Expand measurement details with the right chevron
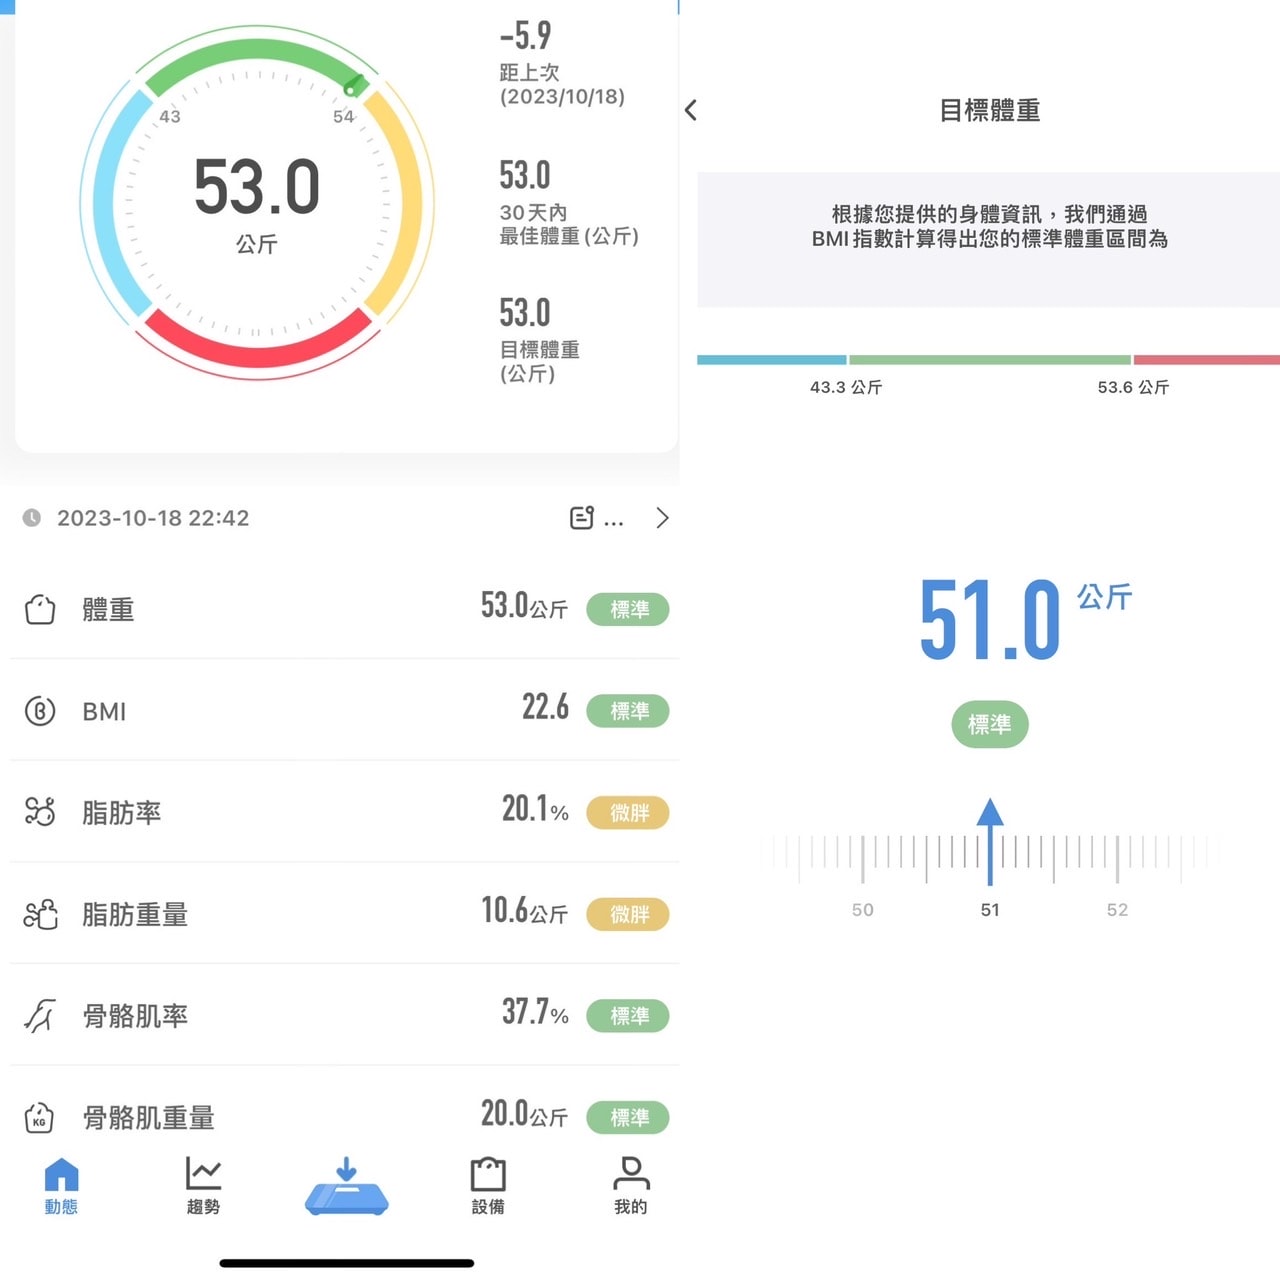1280x1280 pixels. pyautogui.click(x=662, y=518)
